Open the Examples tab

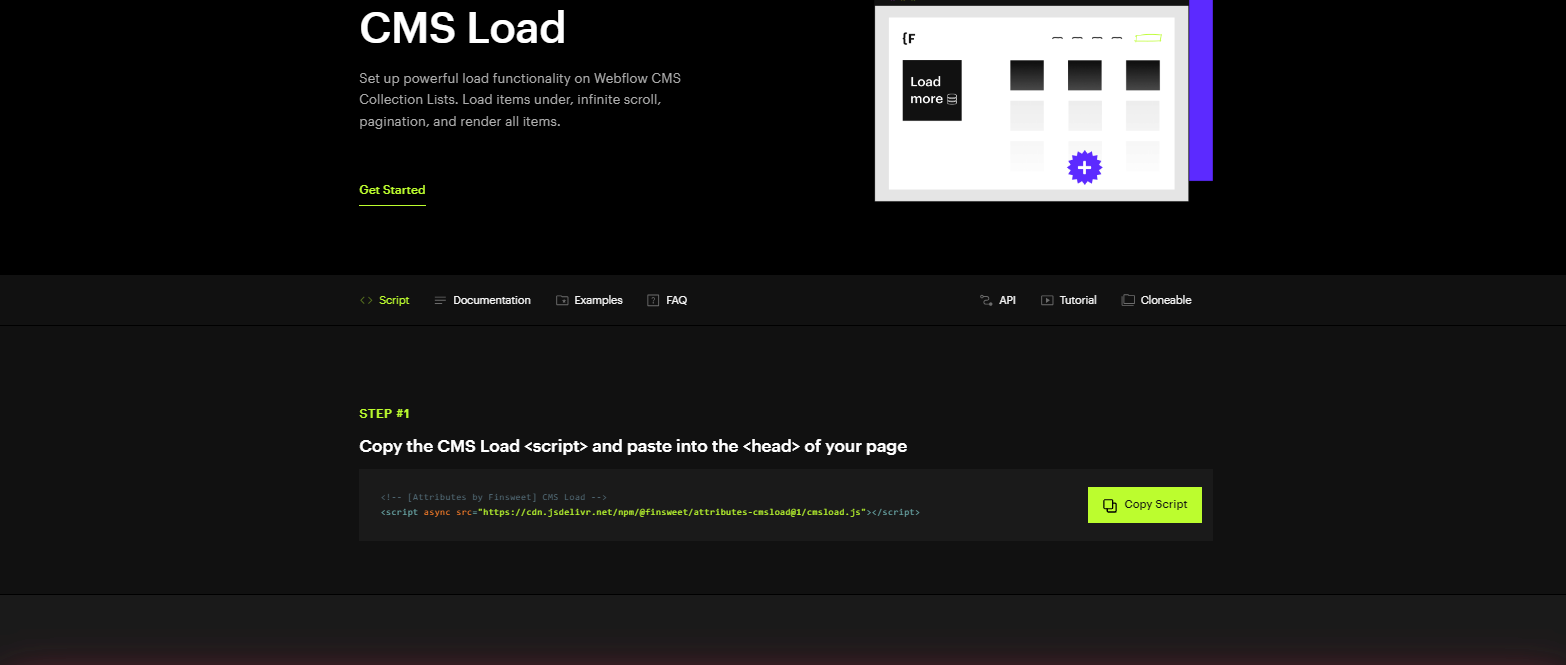pos(589,300)
